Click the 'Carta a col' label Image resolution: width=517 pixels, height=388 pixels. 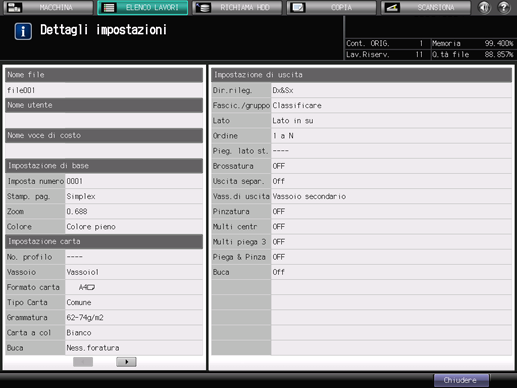point(29,333)
